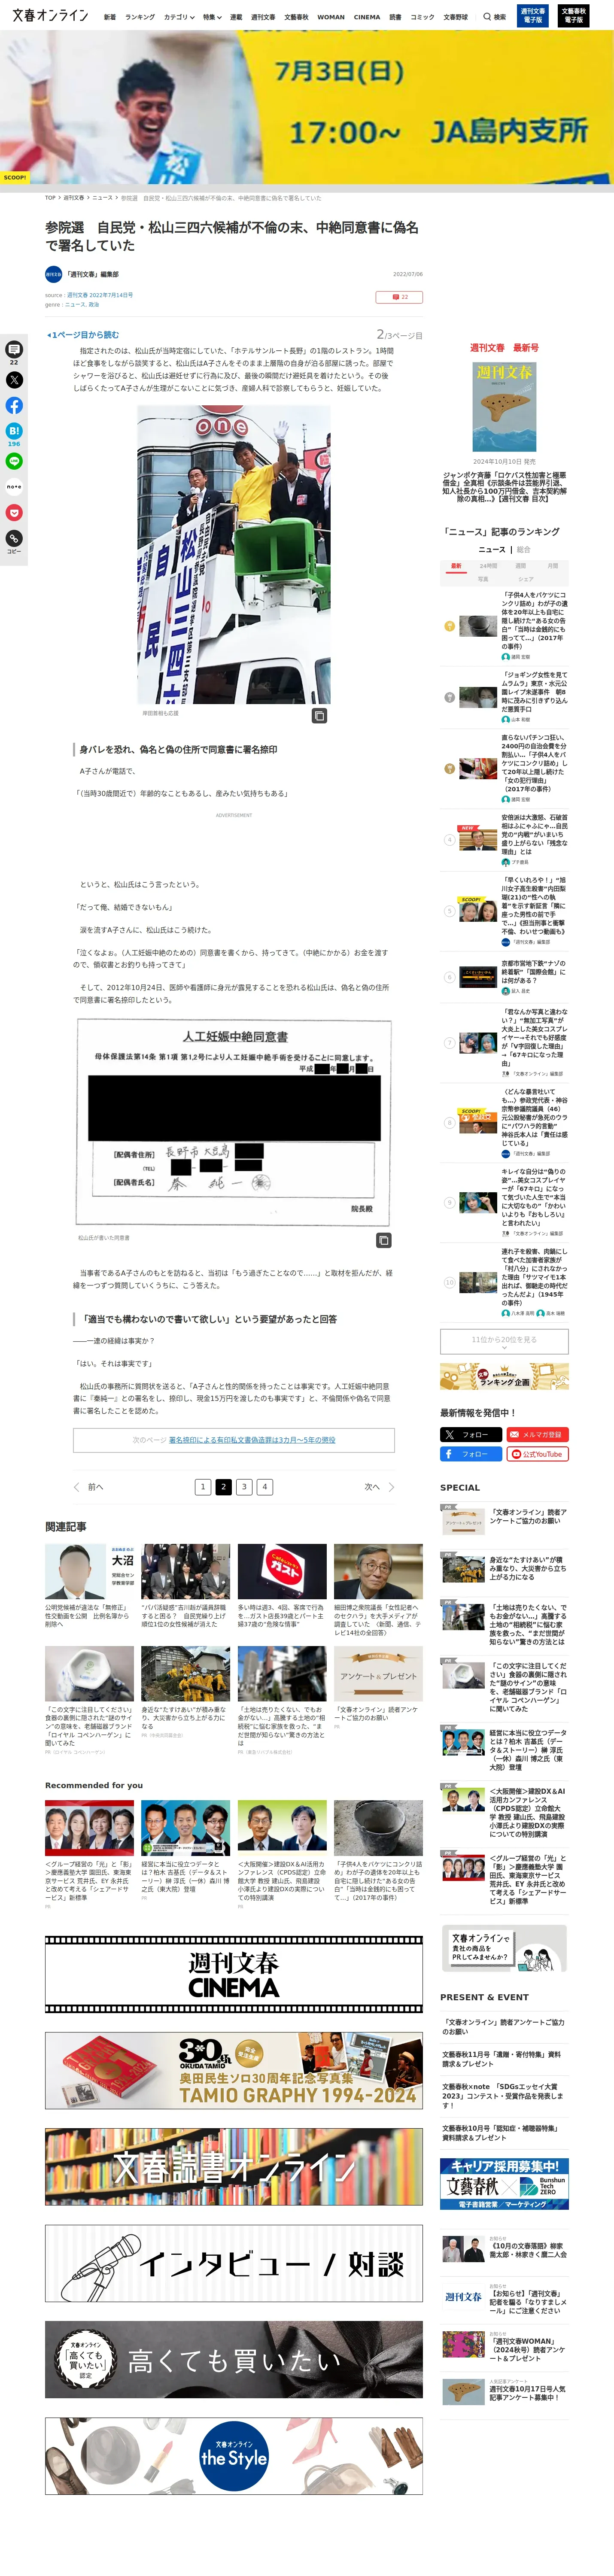Go to previous page with 前へ arrow

pos(89,1487)
